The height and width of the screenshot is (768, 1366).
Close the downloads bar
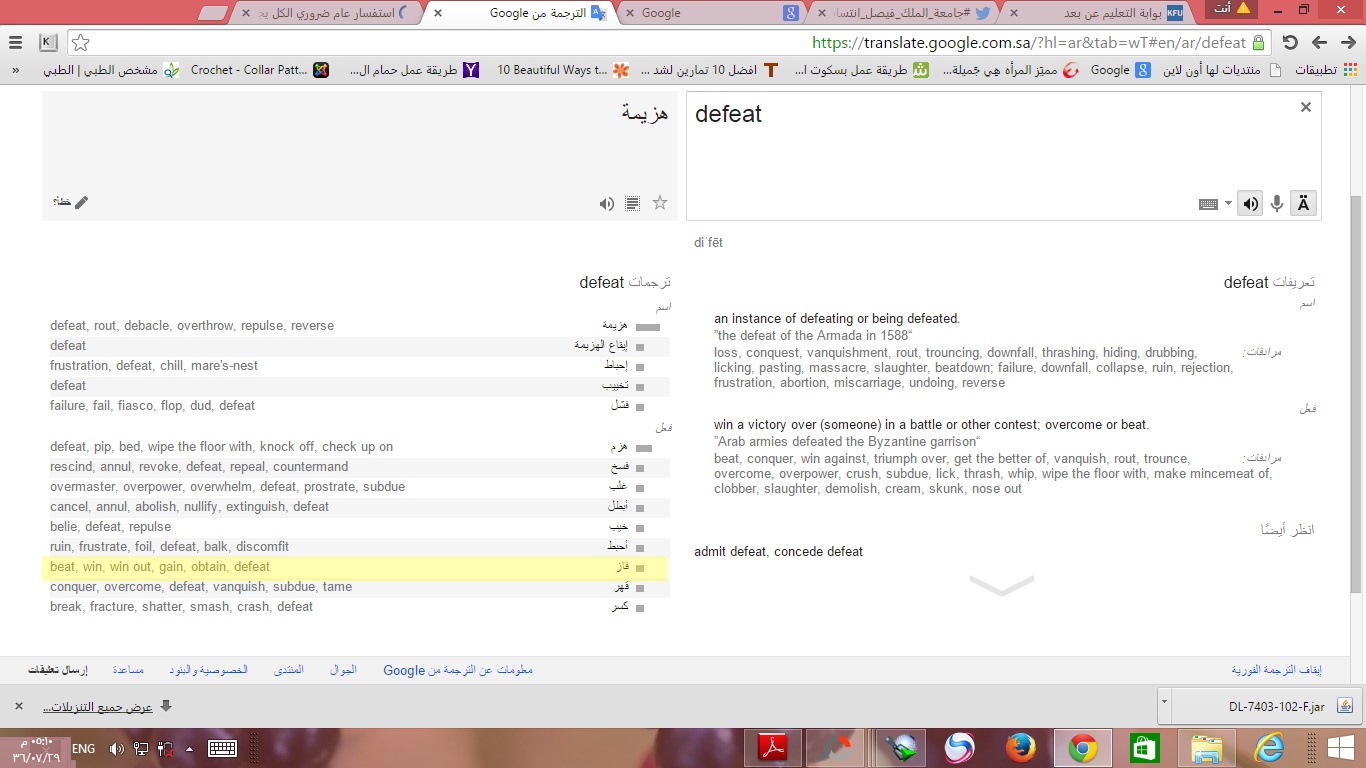(18, 706)
